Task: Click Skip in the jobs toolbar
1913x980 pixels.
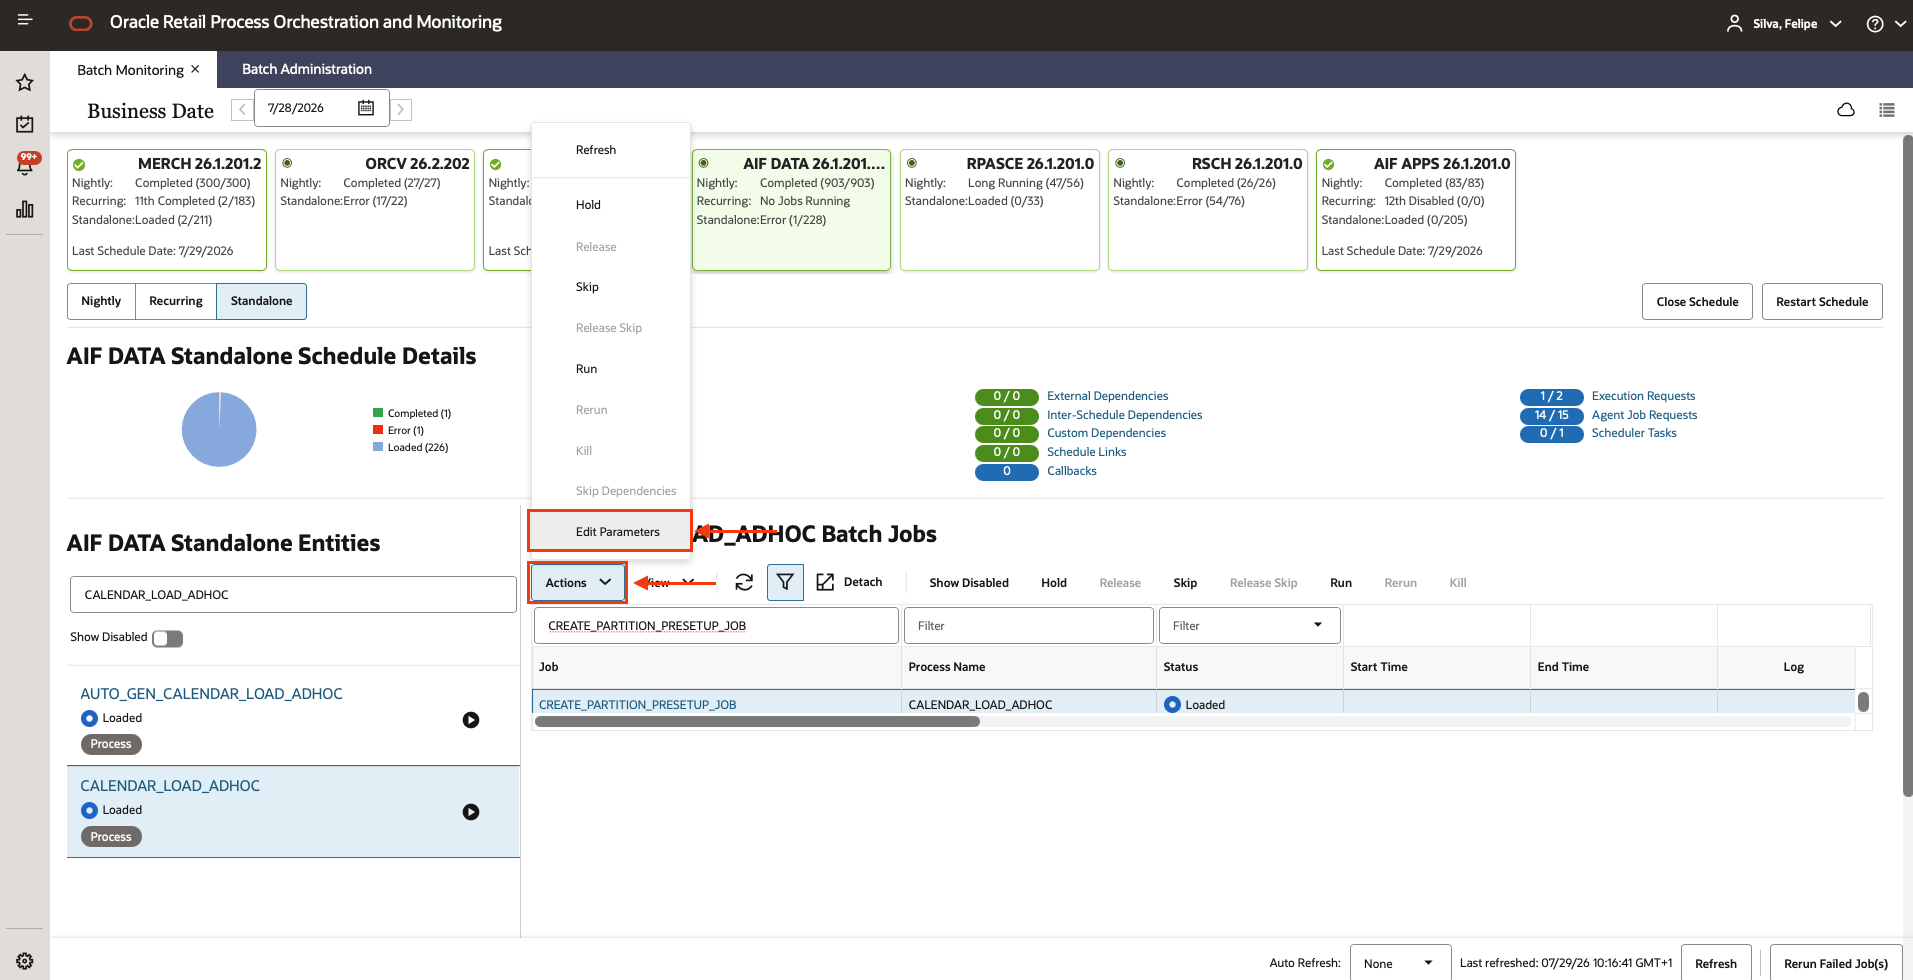Action: (x=1185, y=583)
